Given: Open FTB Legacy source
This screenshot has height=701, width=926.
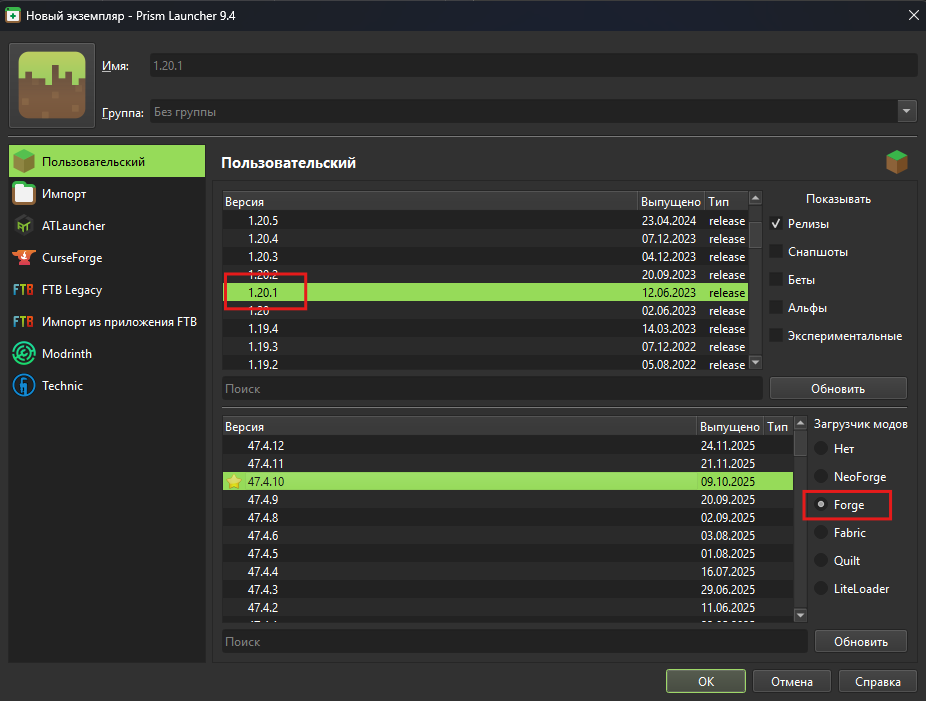Looking at the screenshot, I should click(107, 289).
